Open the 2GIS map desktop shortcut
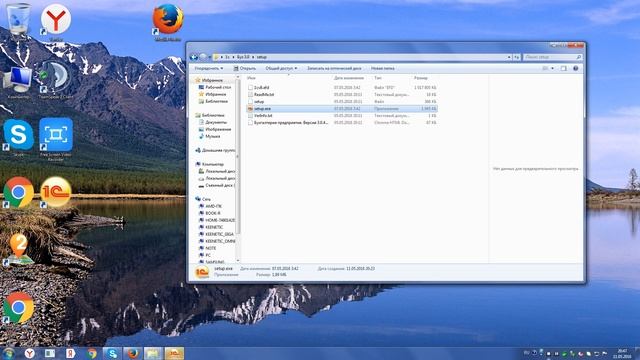This screenshot has width=640, height=360. tap(18, 249)
